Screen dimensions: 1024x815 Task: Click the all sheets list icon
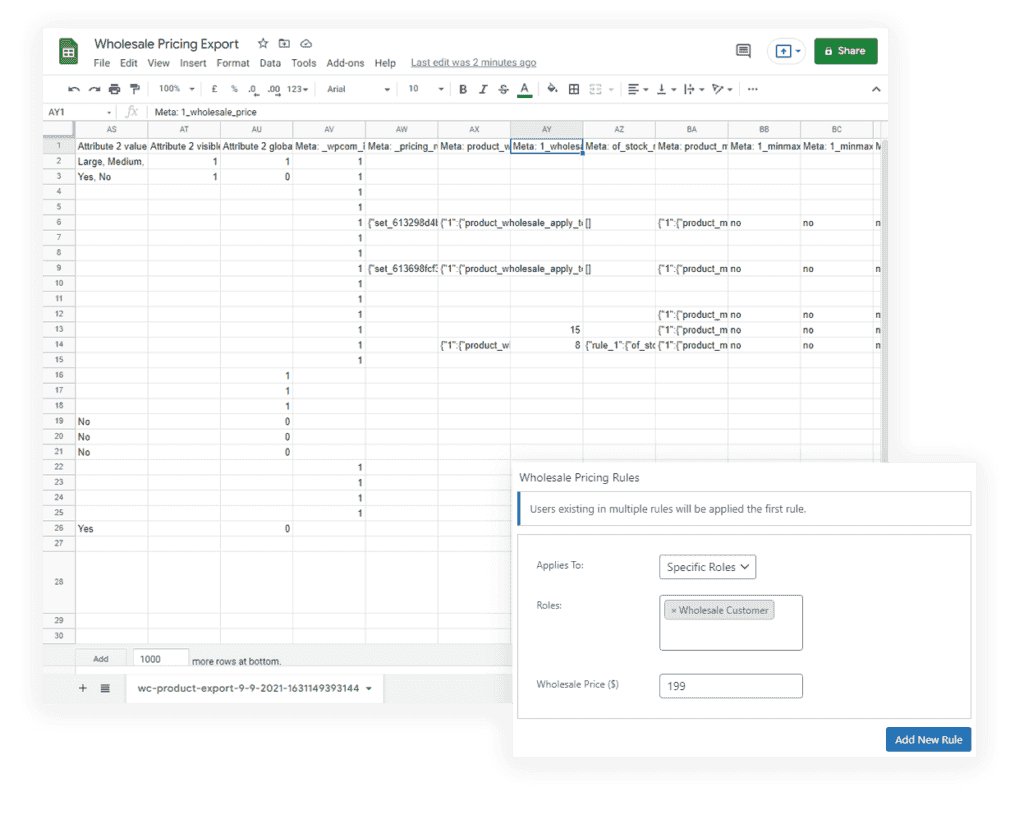pyautogui.click(x=105, y=688)
